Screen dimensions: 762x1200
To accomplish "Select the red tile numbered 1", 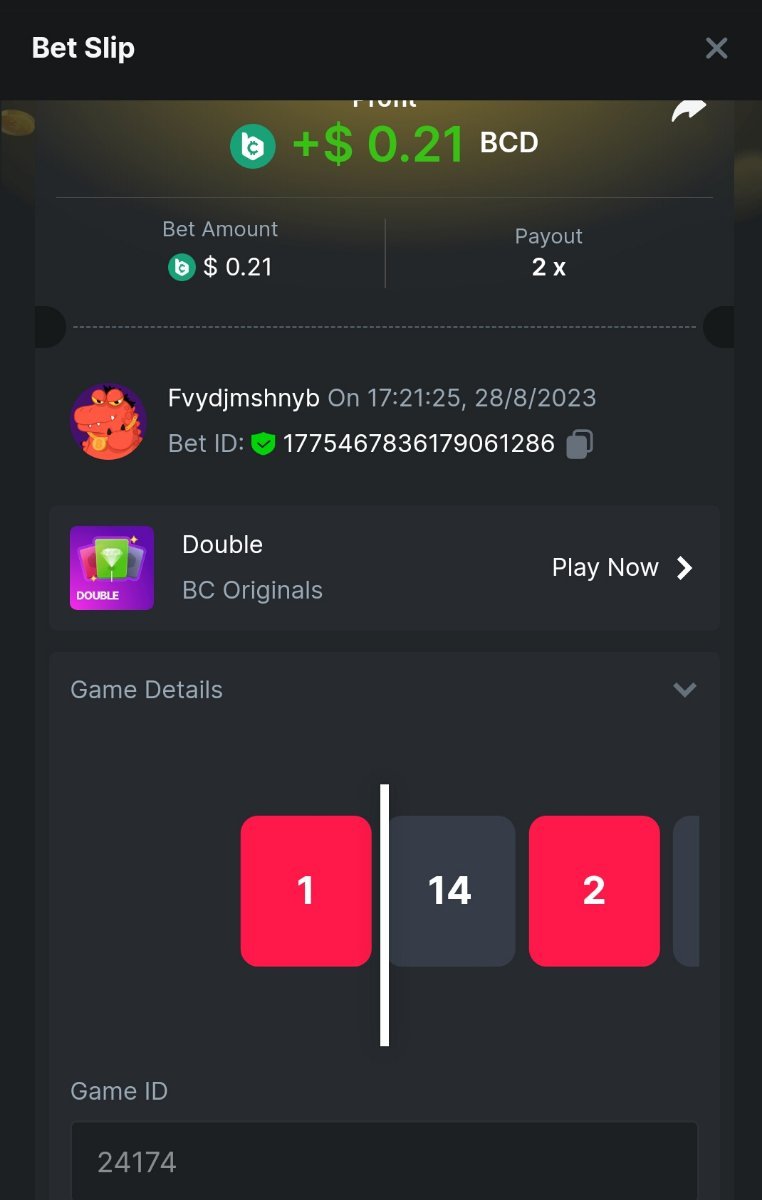I will pos(306,891).
